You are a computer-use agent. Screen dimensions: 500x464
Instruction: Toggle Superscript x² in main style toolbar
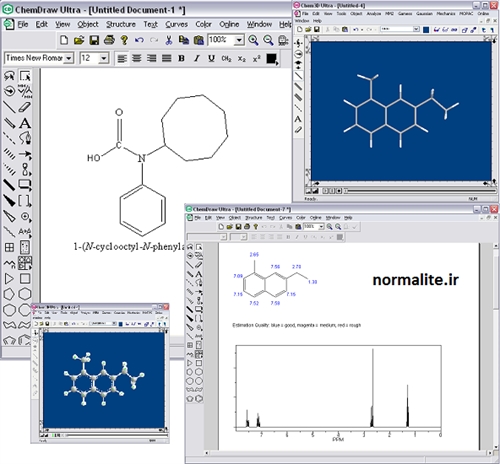click(x=256, y=58)
